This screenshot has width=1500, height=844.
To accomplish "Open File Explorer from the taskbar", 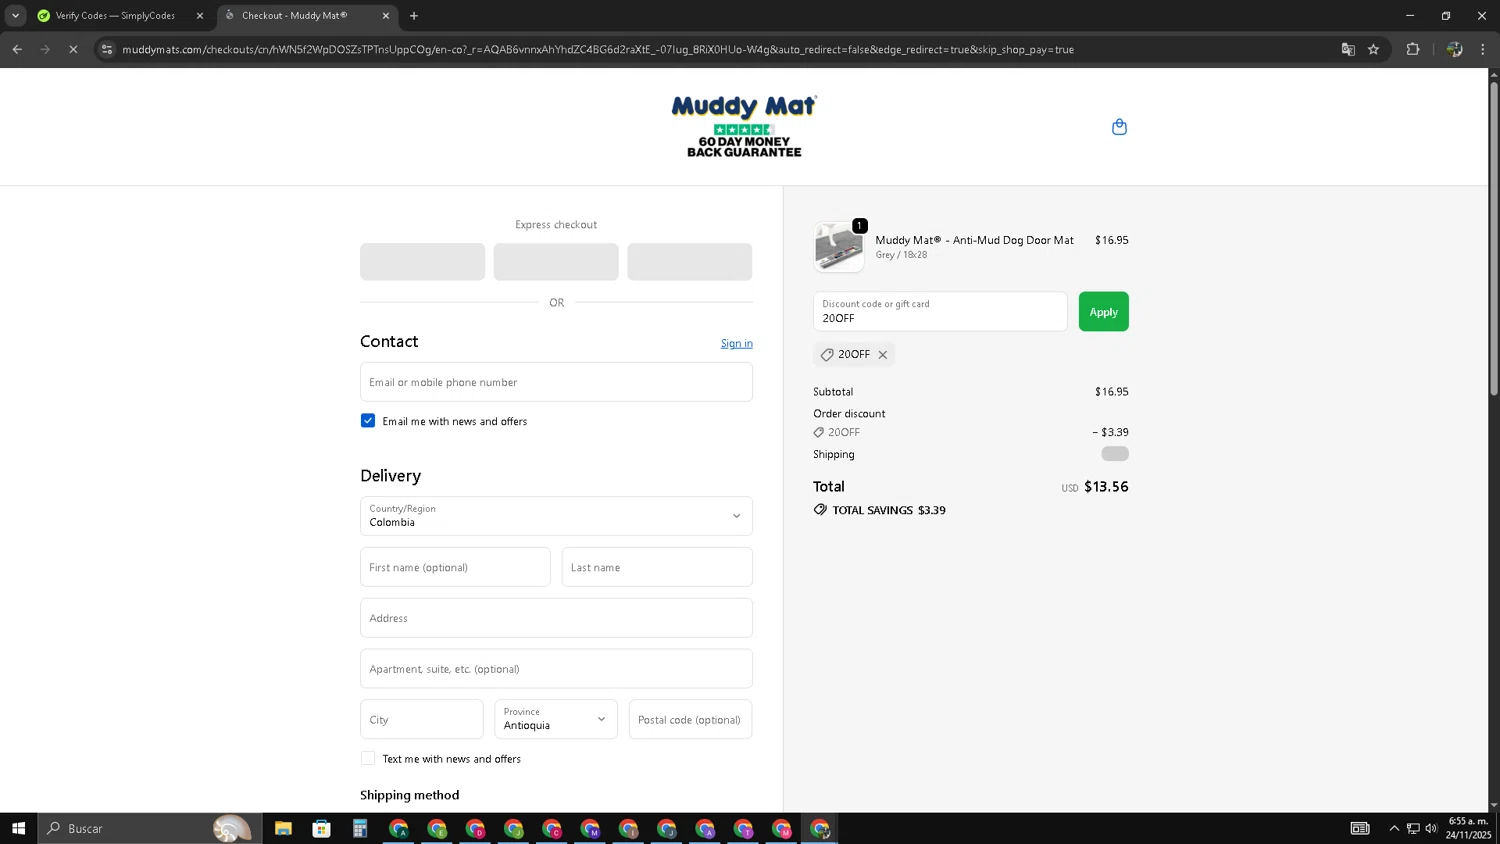I will [283, 828].
